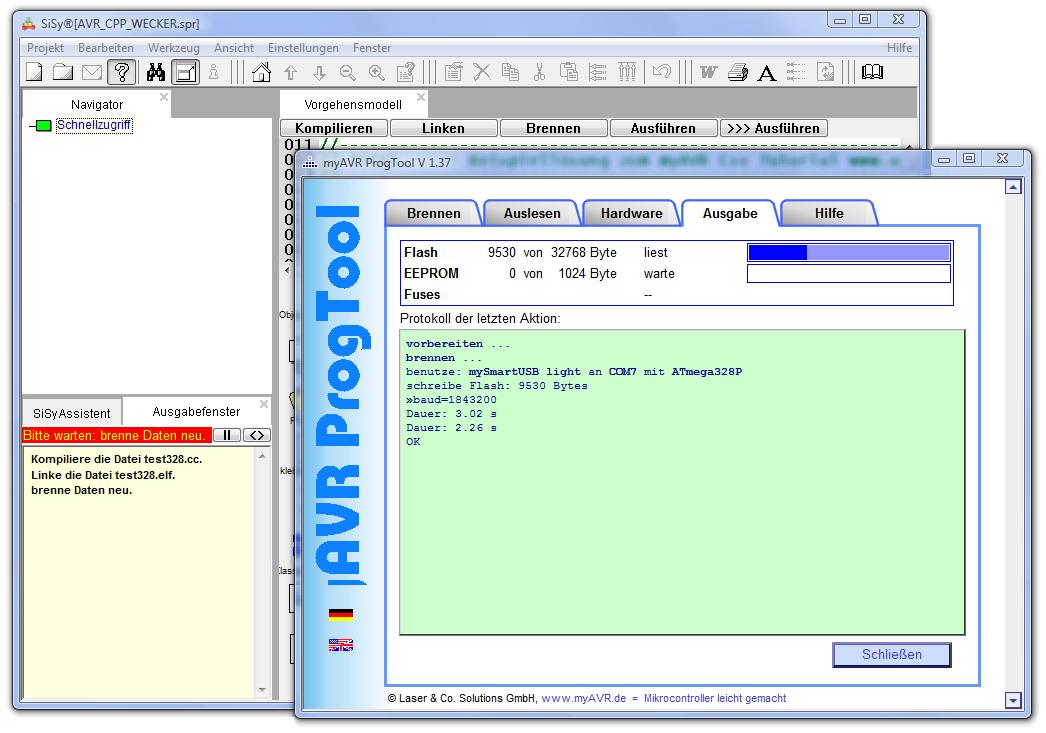Viewport: 1046px width, 733px height.
Task: Click the open folder toolbar icon
Action: [63, 72]
